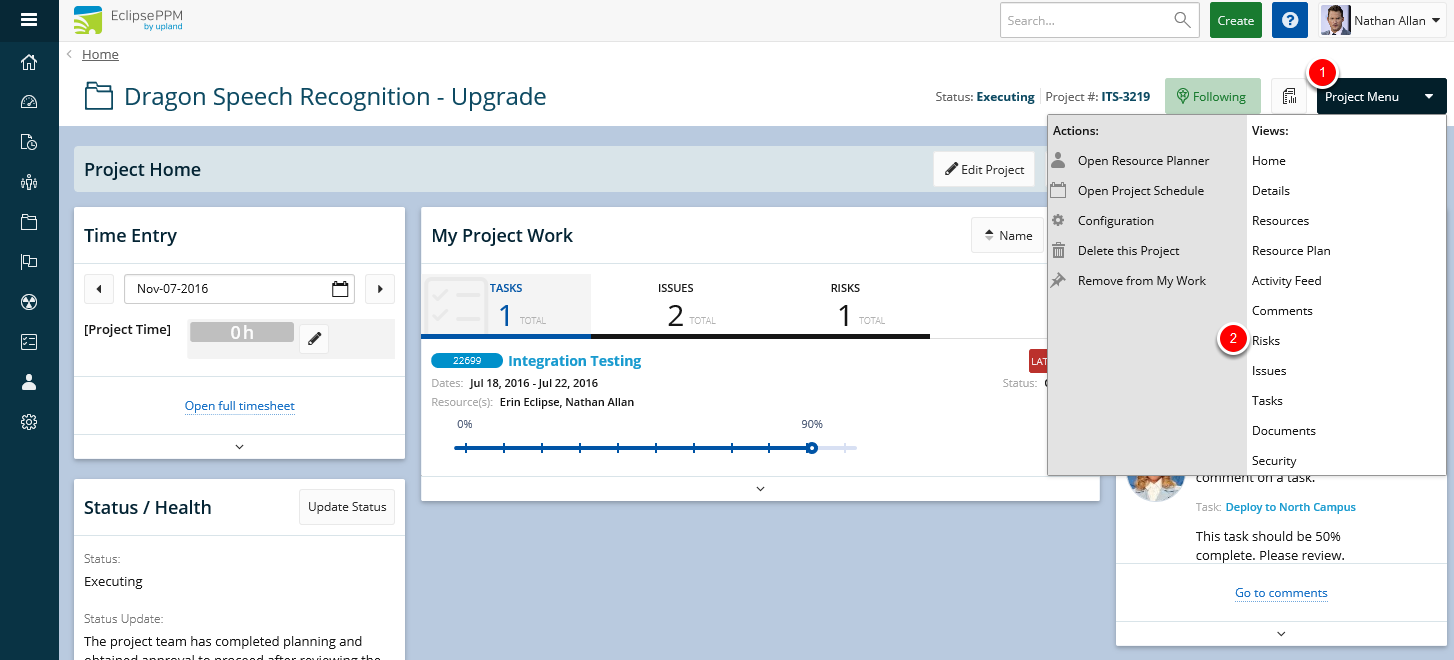
Task: Switch to the TASKS tab
Action: pyautogui.click(x=506, y=306)
